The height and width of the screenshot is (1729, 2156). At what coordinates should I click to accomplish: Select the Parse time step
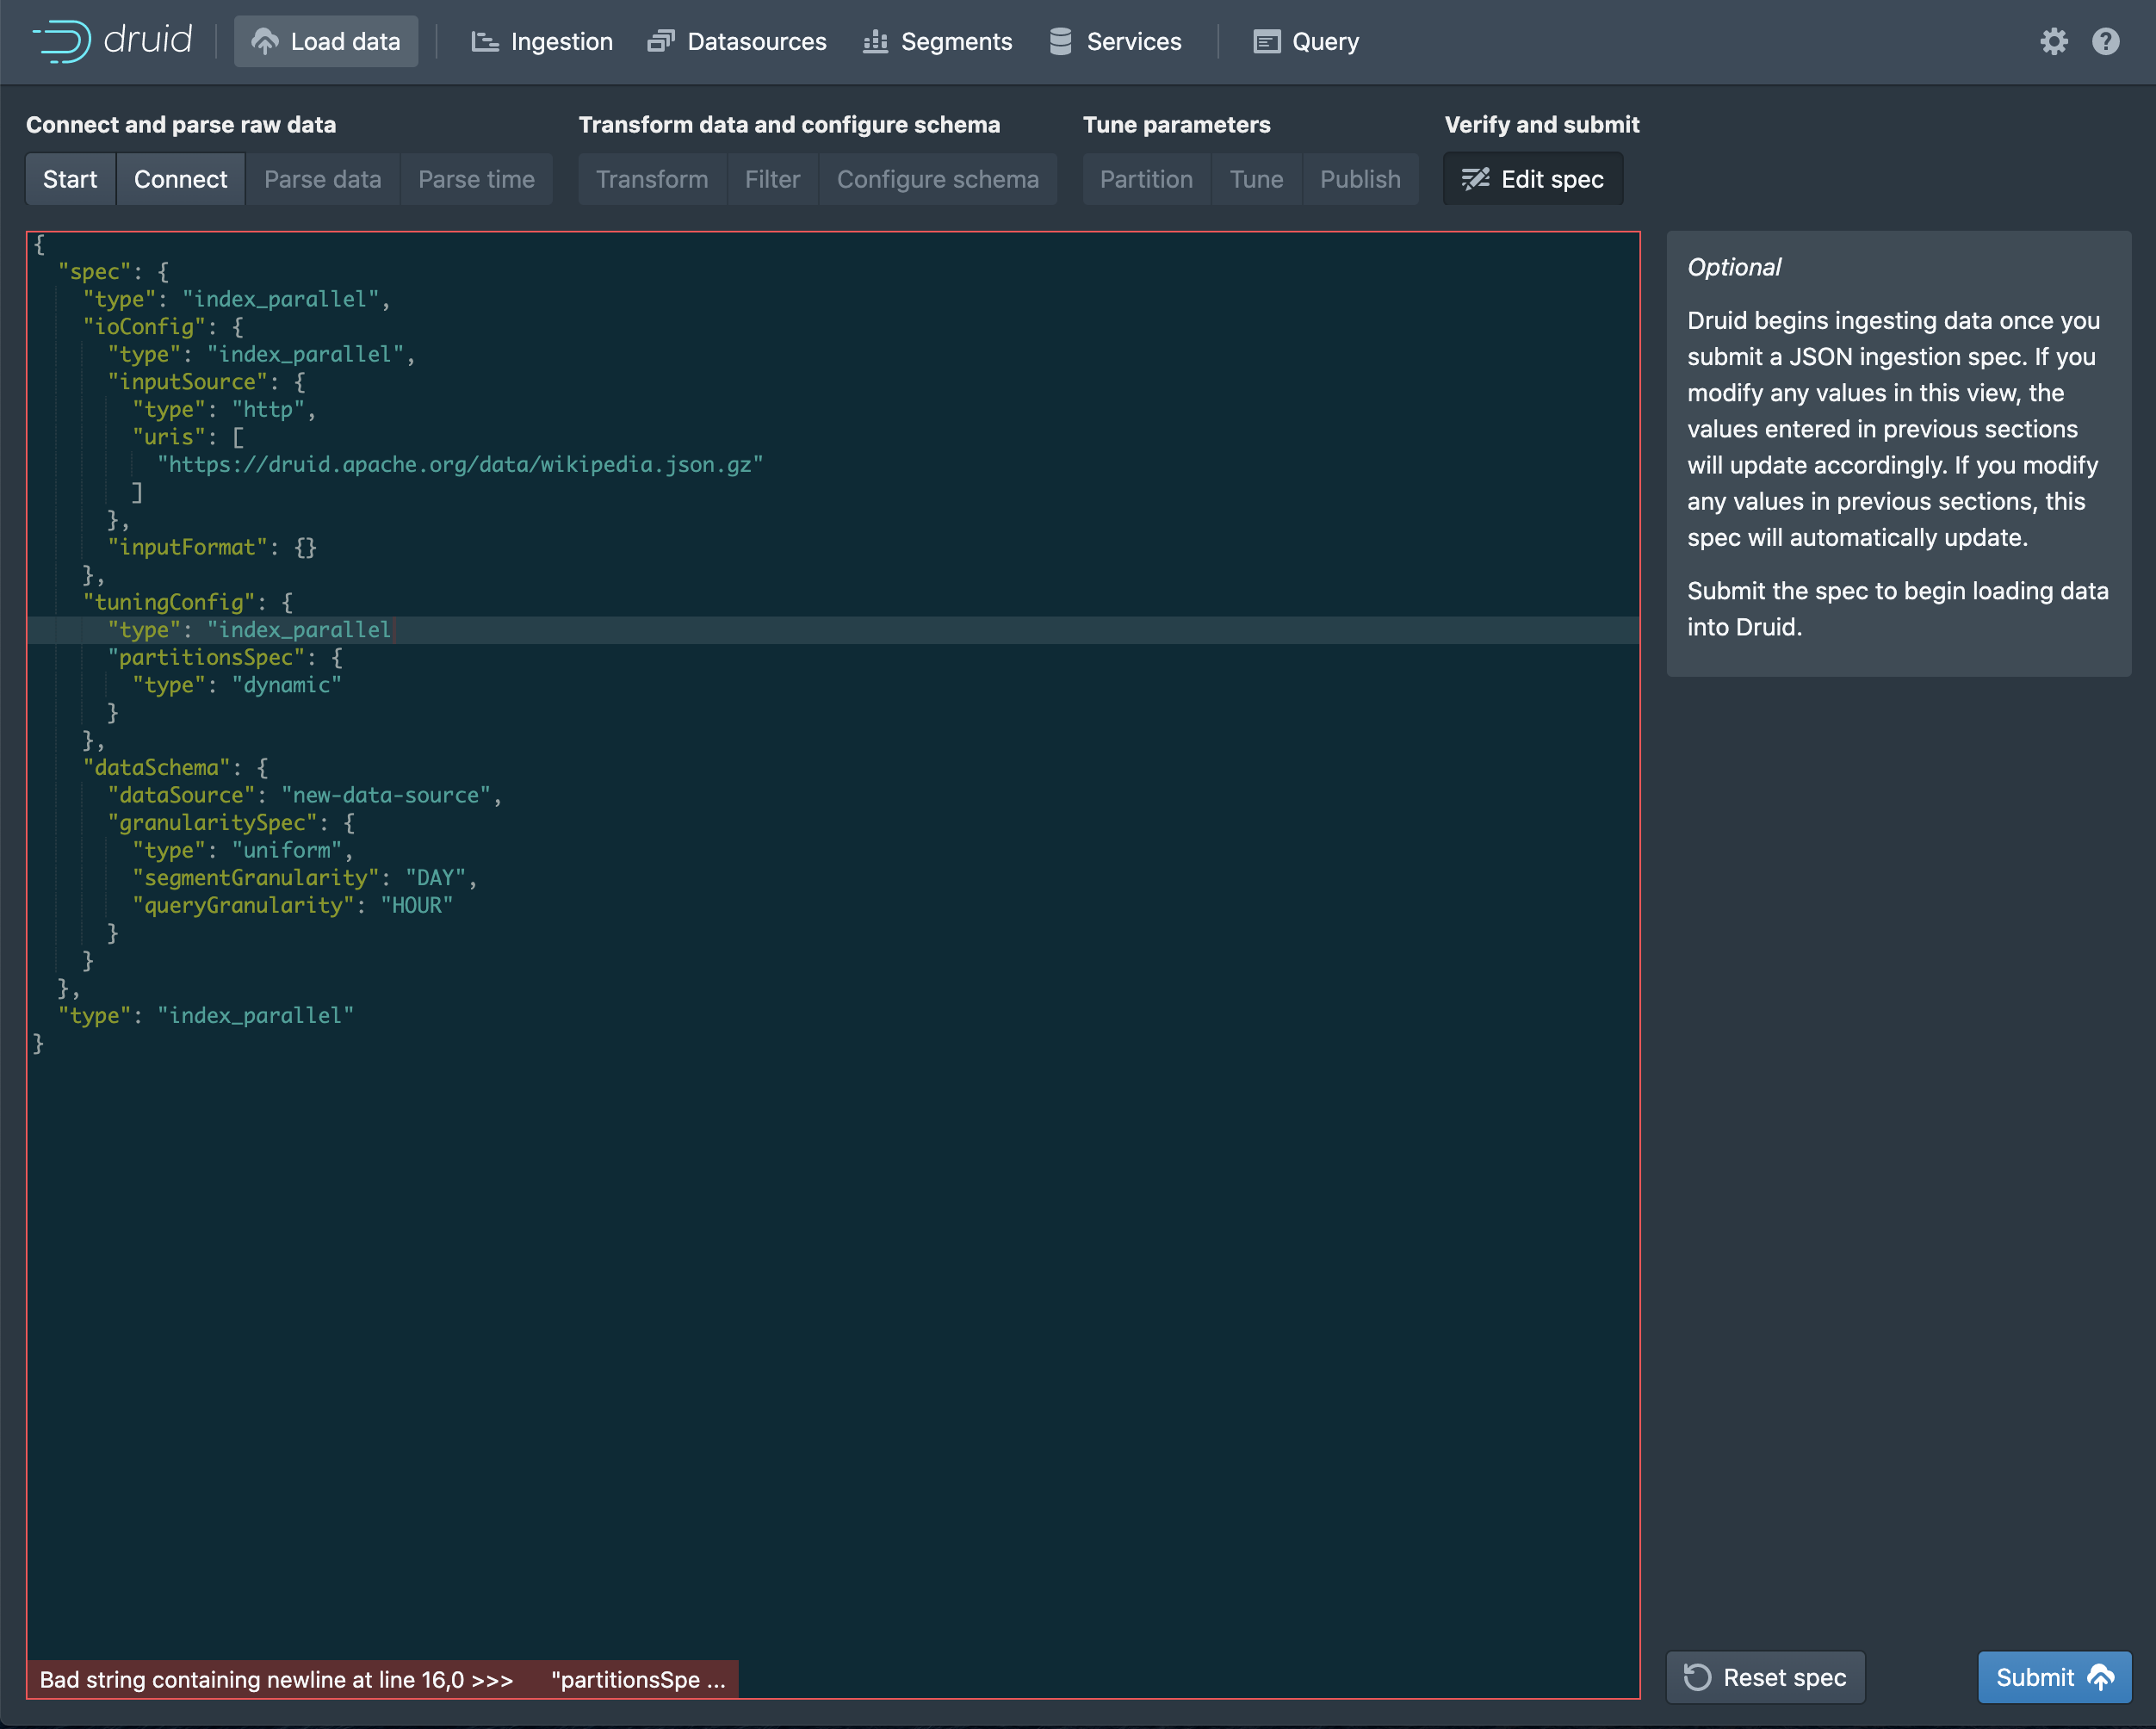click(477, 179)
